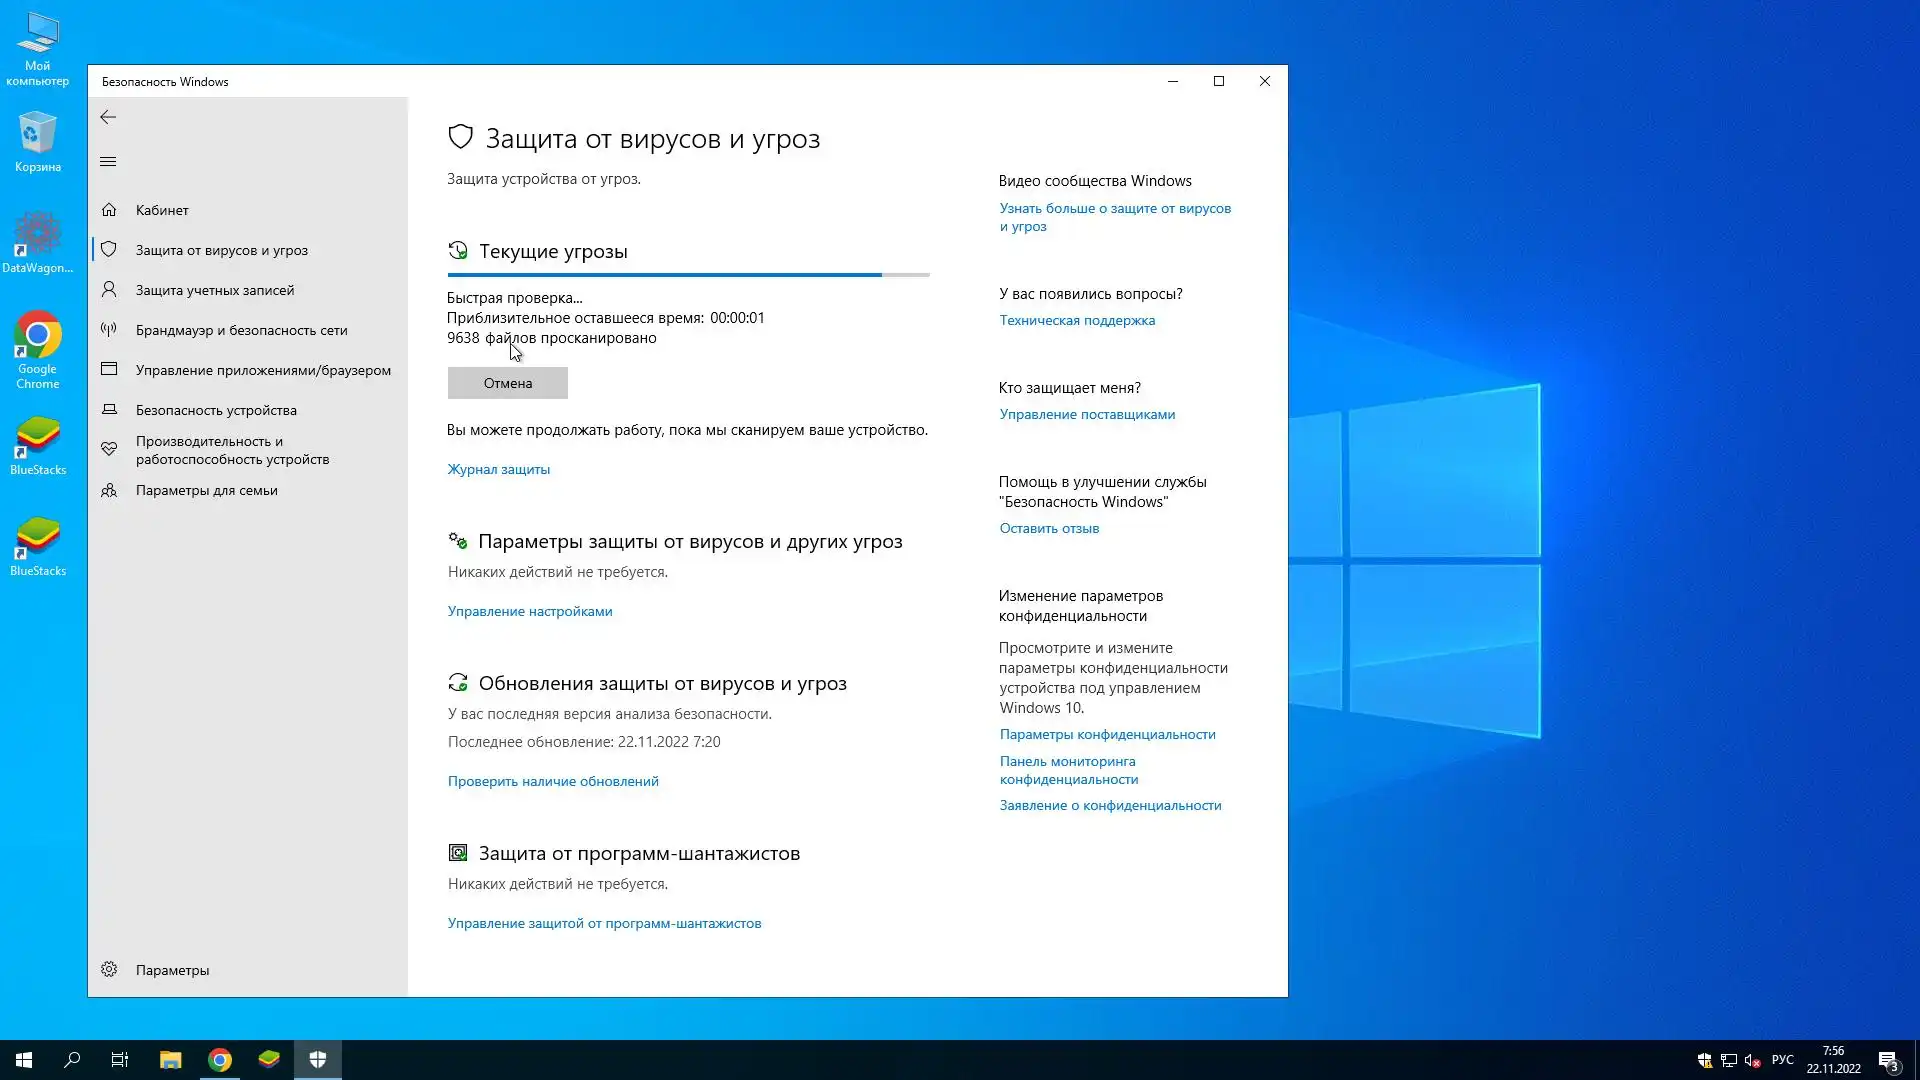
Task: Open Firewall and network protection section
Action: tap(241, 330)
